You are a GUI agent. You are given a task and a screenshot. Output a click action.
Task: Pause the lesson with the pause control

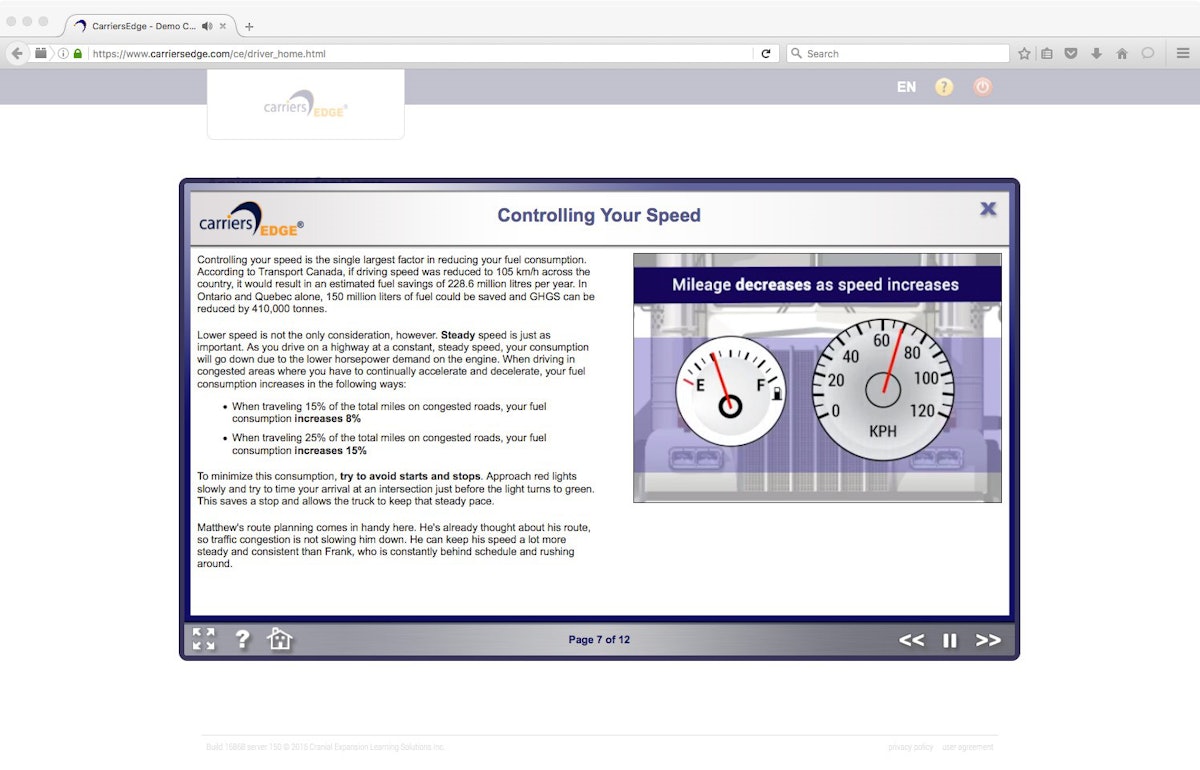pos(949,640)
